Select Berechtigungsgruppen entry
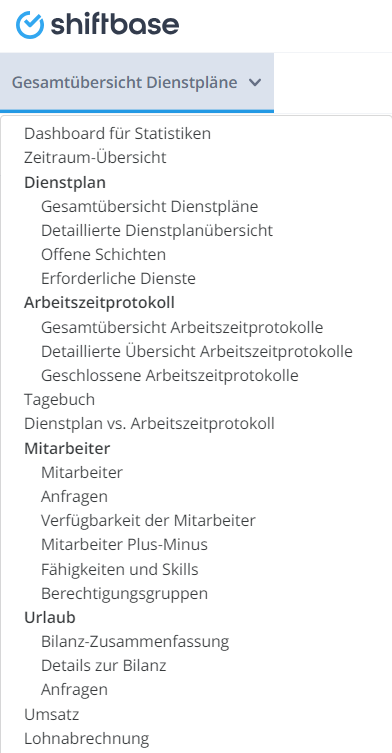The height and width of the screenshot is (753, 392). tap(124, 594)
